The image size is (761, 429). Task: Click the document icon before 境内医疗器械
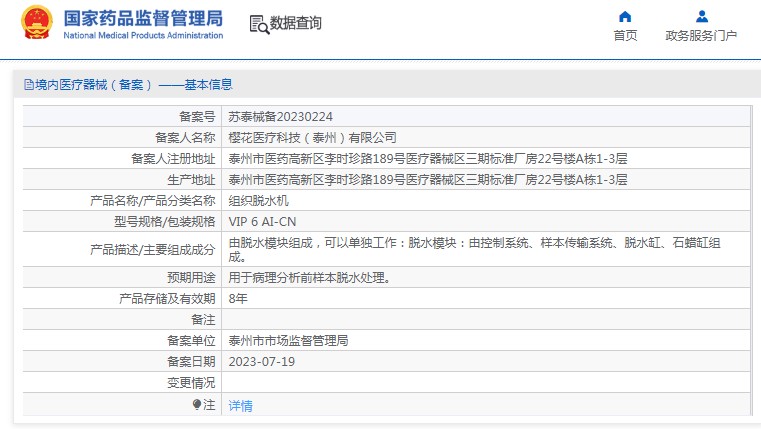pyautogui.click(x=28, y=85)
